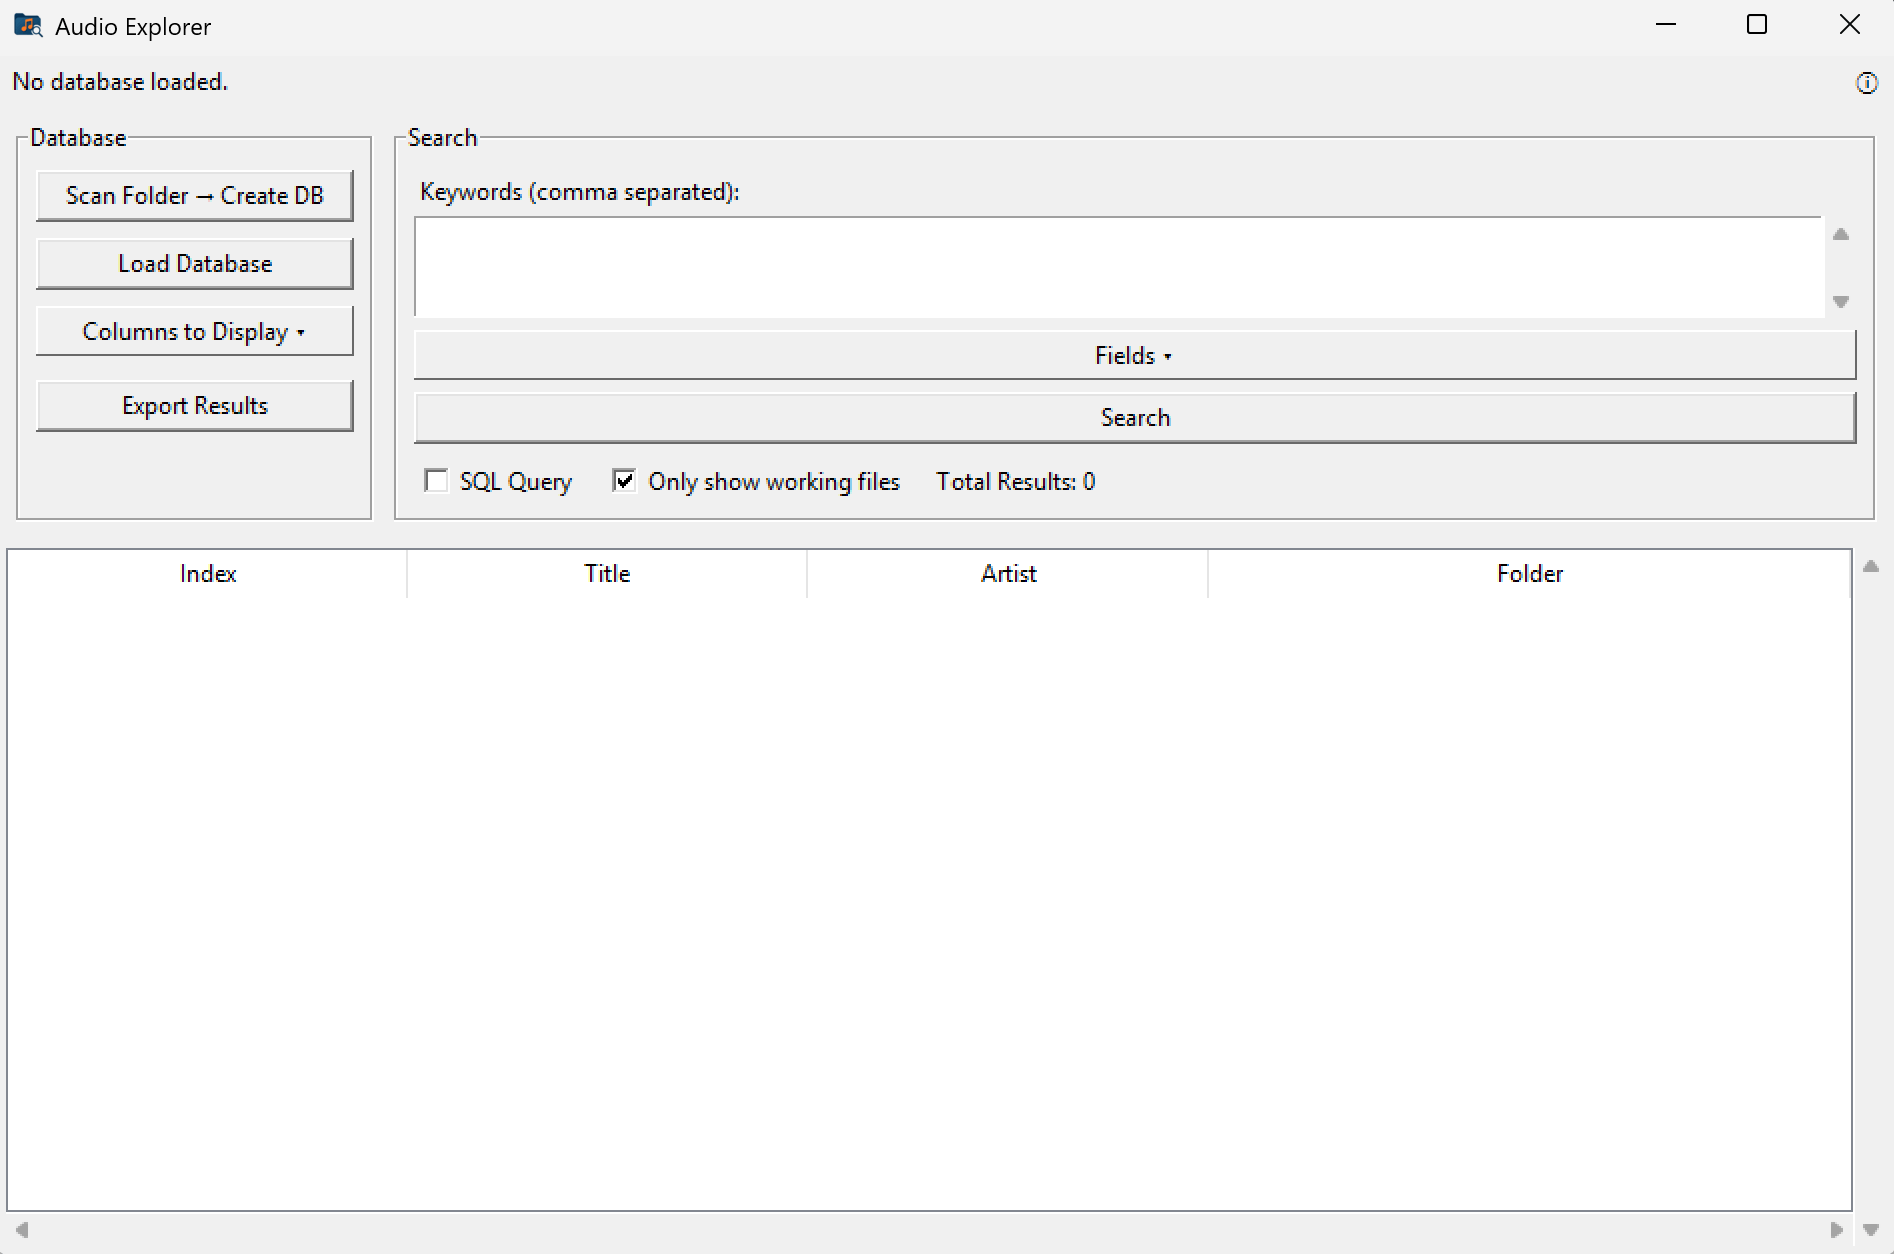This screenshot has width=1894, height=1254.
Task: Sort results by the Title column header
Action: pos(607,574)
